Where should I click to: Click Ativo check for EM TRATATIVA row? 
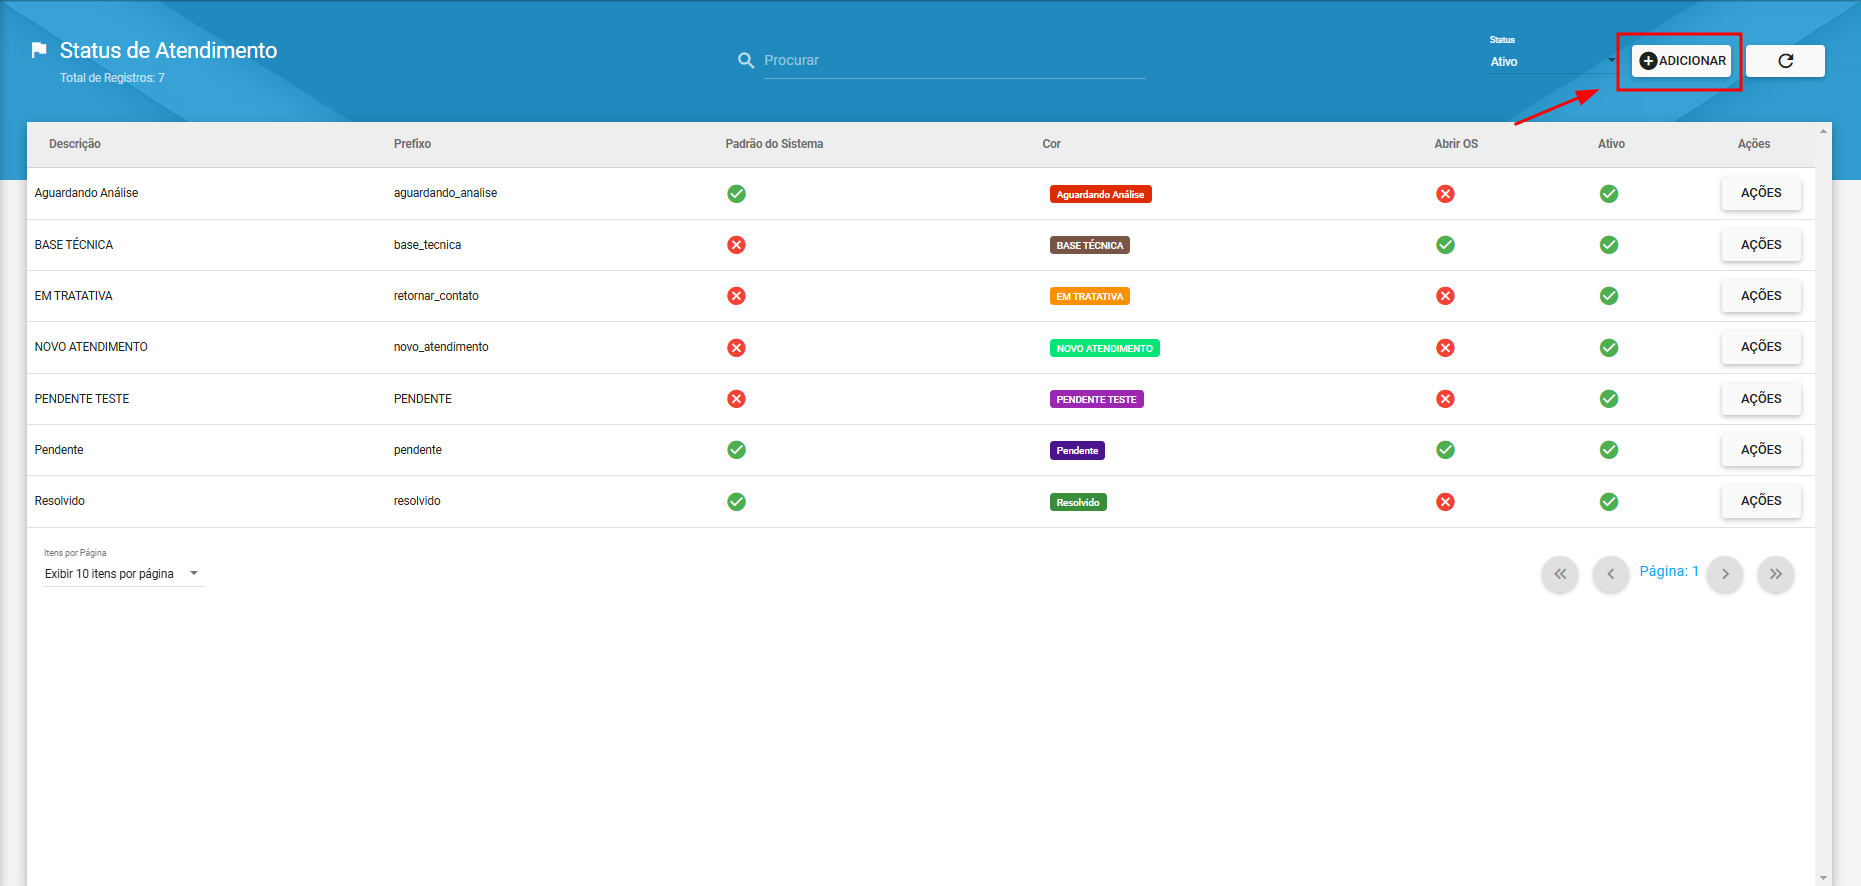tap(1608, 296)
